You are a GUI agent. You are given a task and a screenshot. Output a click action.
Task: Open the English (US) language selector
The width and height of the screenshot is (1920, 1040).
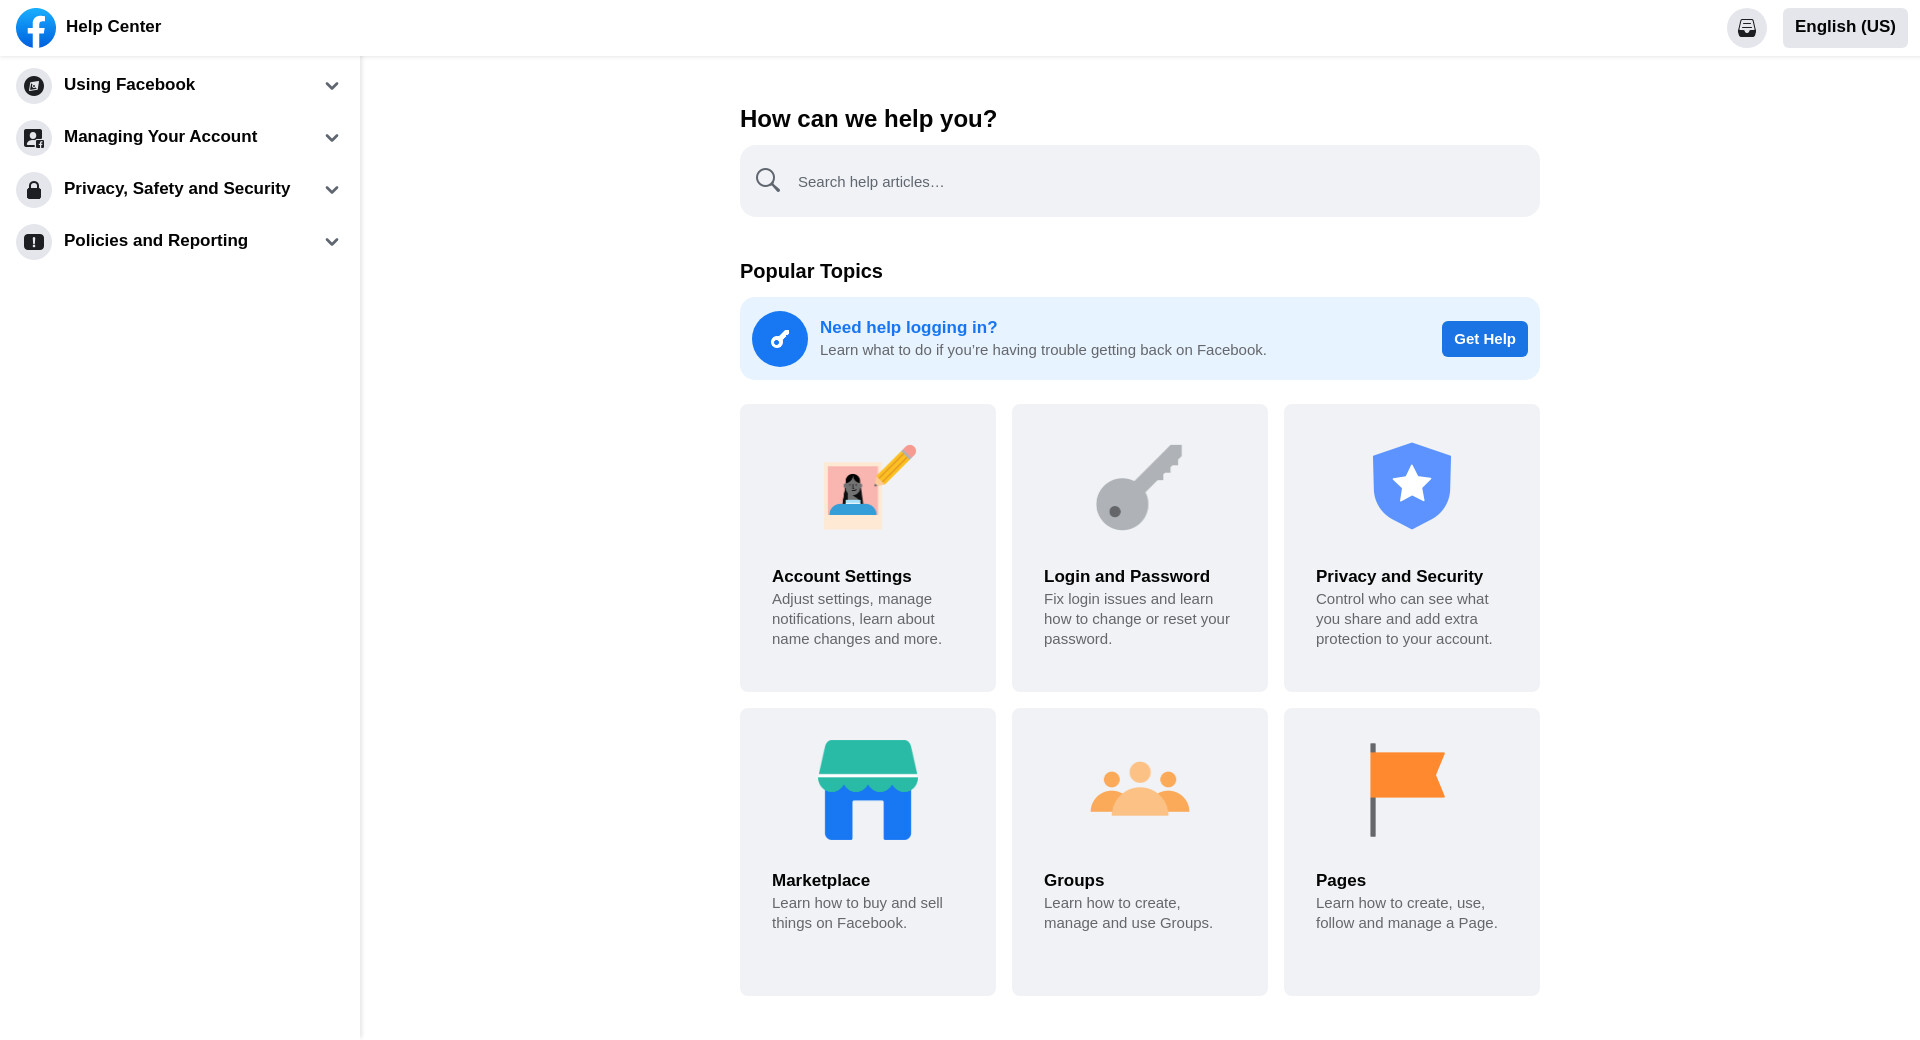pyautogui.click(x=1844, y=27)
